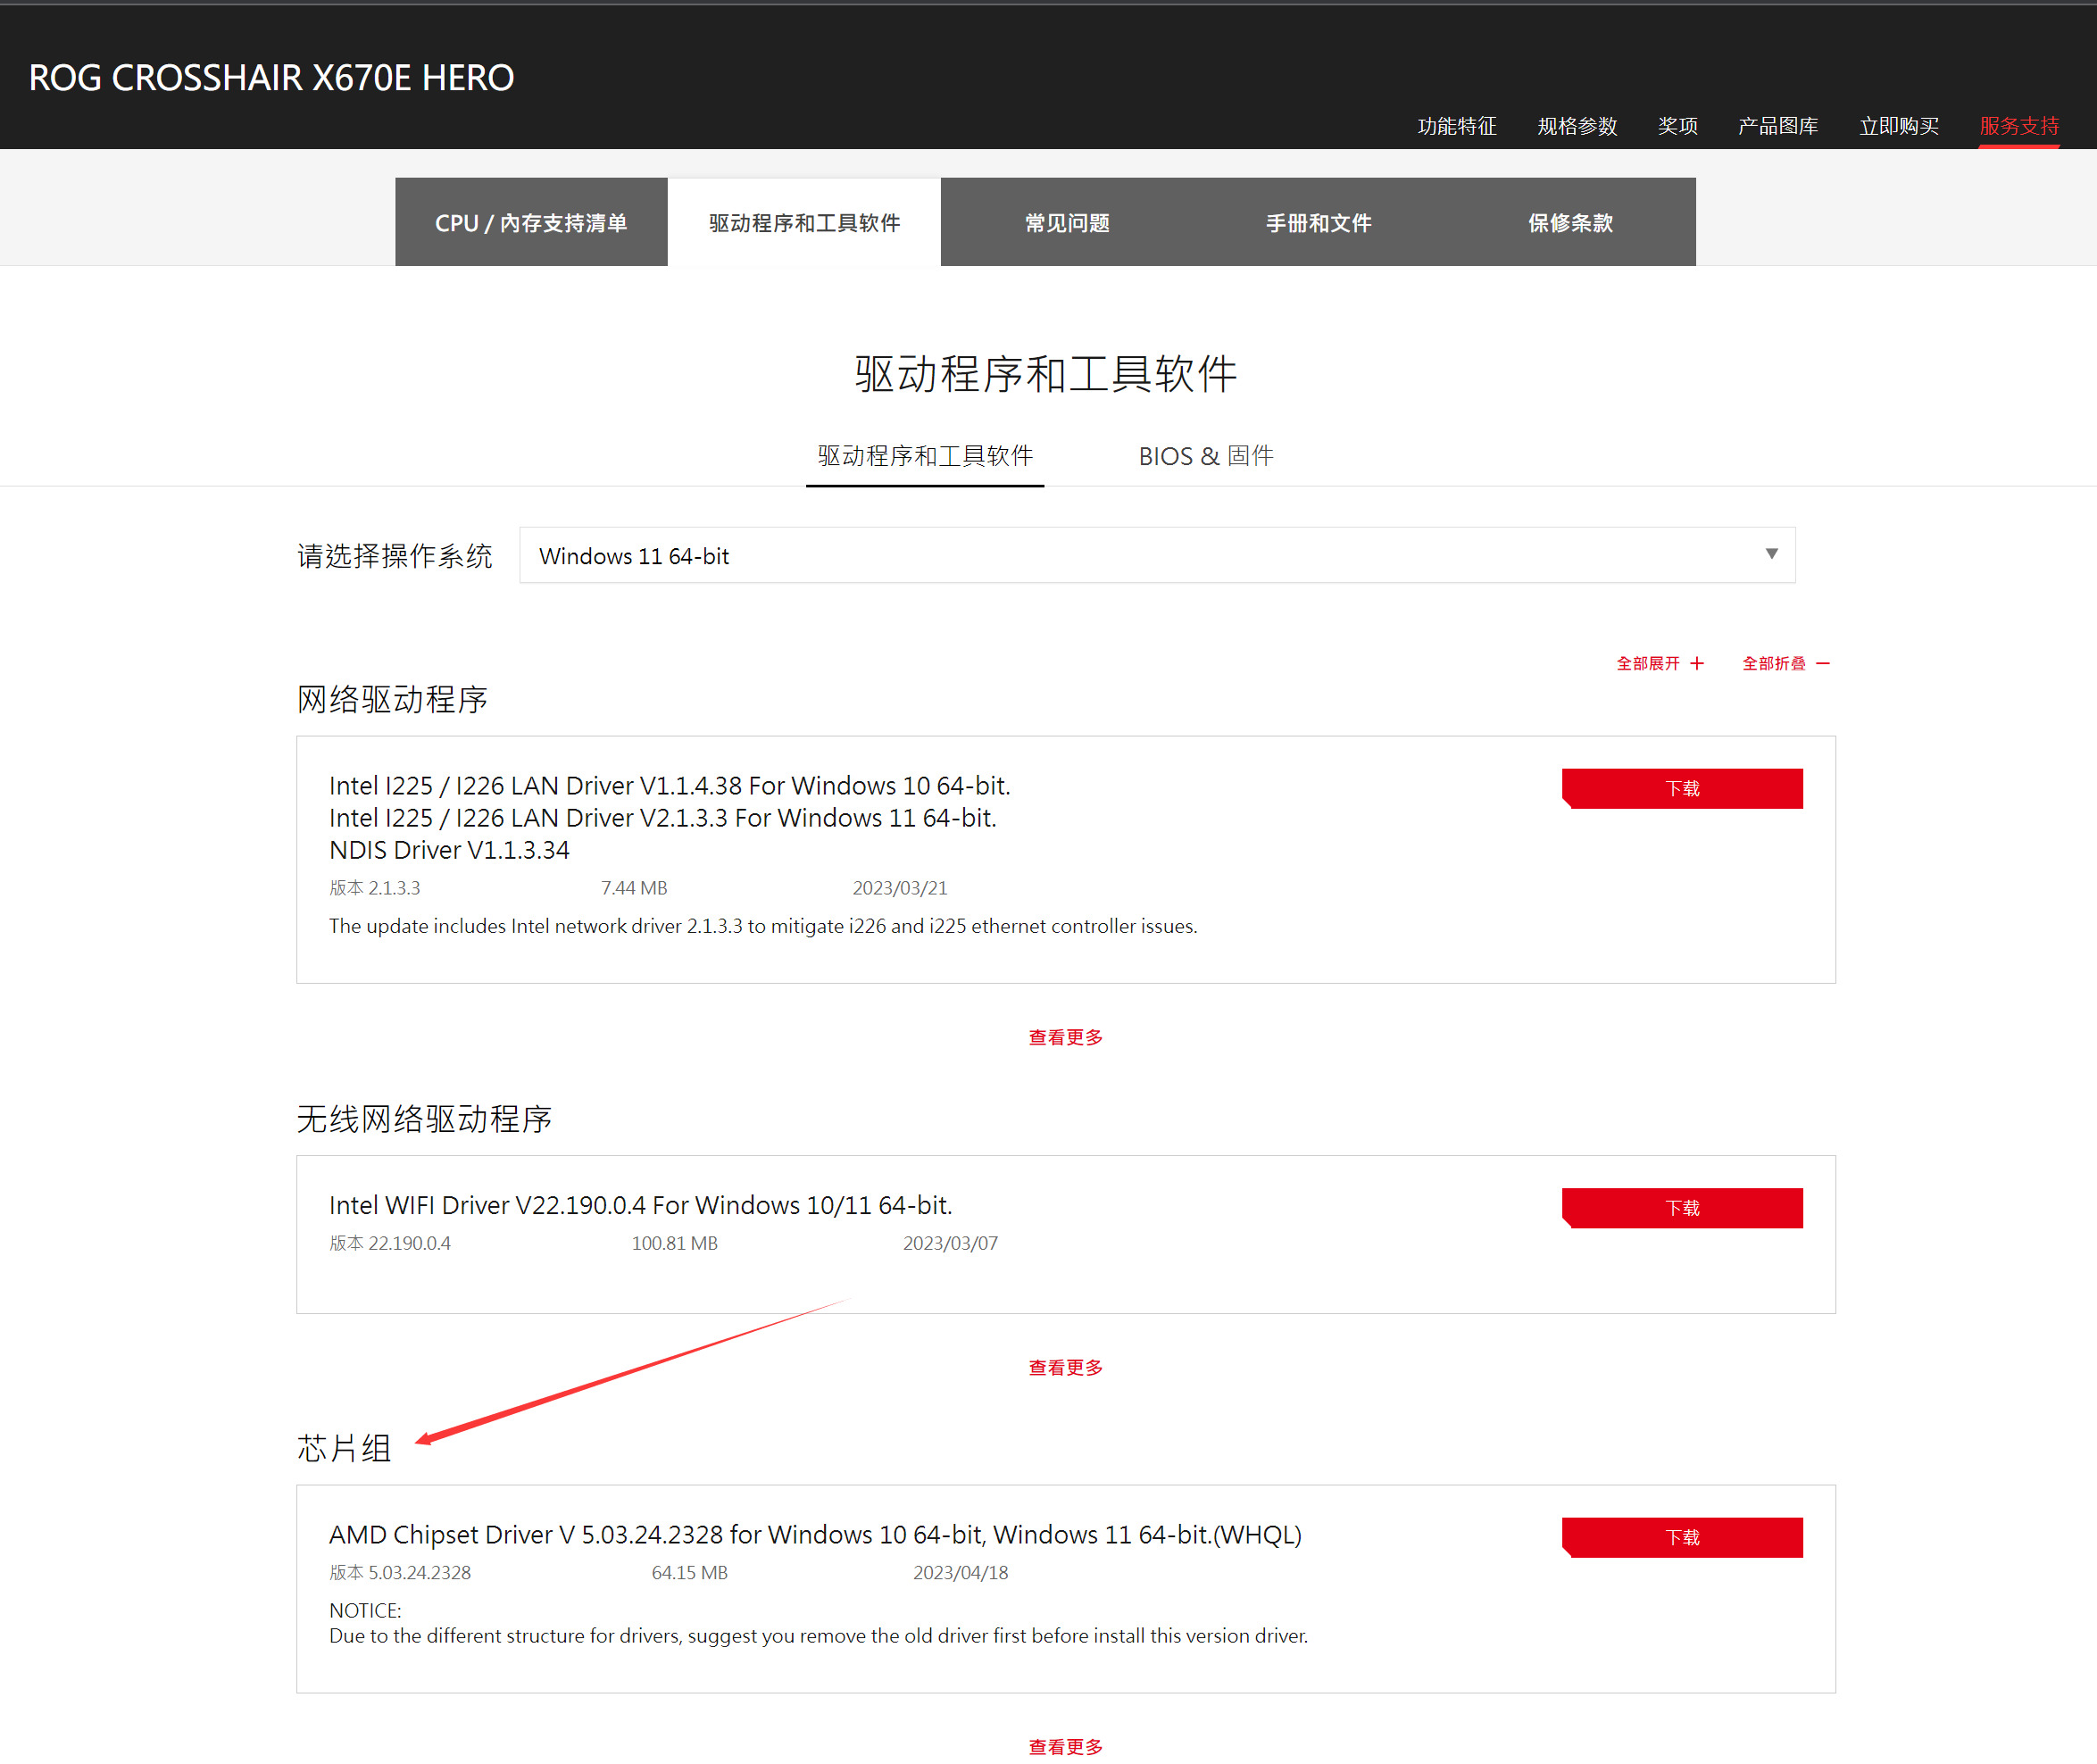Open the 常见问题 tab
This screenshot has height=1764, width=2097.
(x=1067, y=222)
